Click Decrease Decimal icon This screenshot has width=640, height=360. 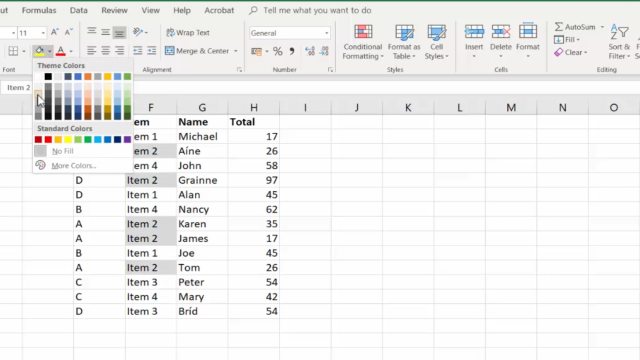pyautogui.click(x=324, y=51)
